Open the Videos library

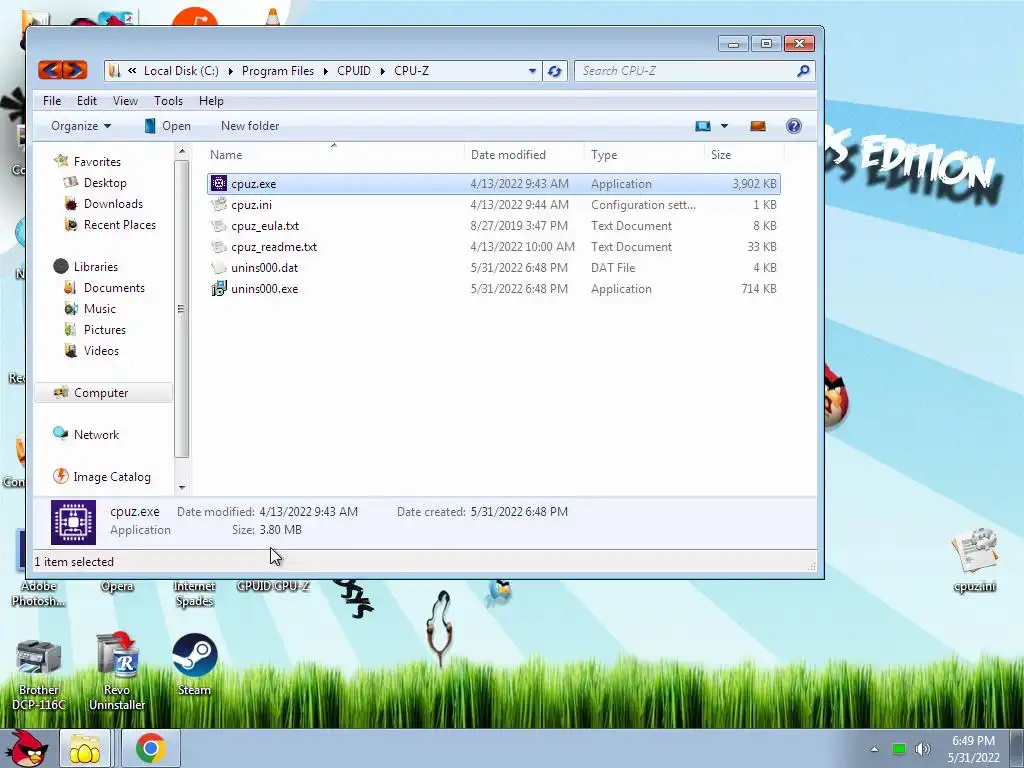click(x=101, y=351)
